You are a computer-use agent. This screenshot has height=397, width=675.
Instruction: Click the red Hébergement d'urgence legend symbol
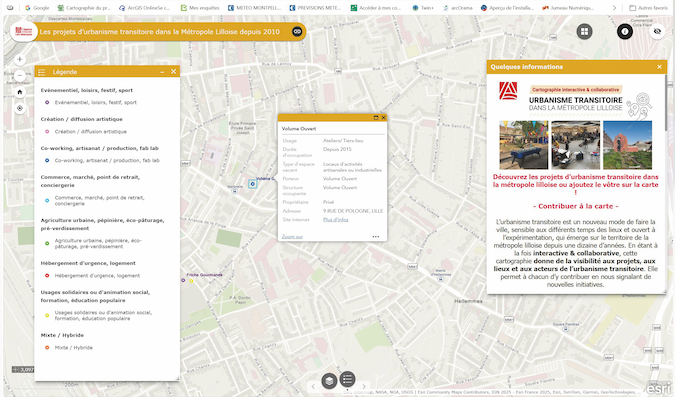point(47,275)
